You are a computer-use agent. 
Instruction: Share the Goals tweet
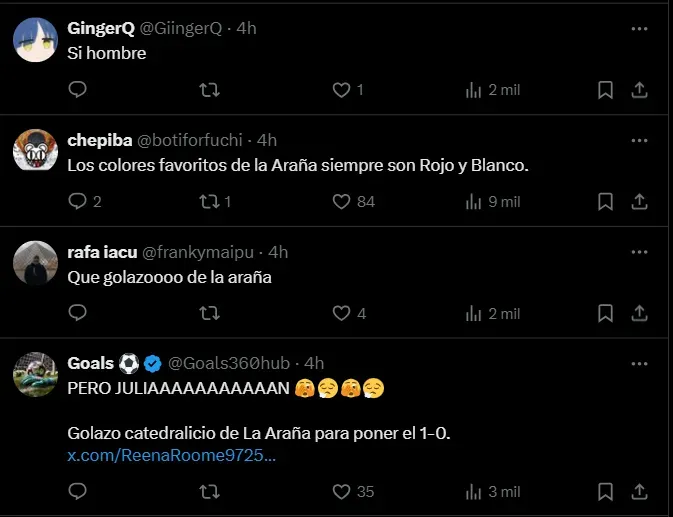[639, 492]
